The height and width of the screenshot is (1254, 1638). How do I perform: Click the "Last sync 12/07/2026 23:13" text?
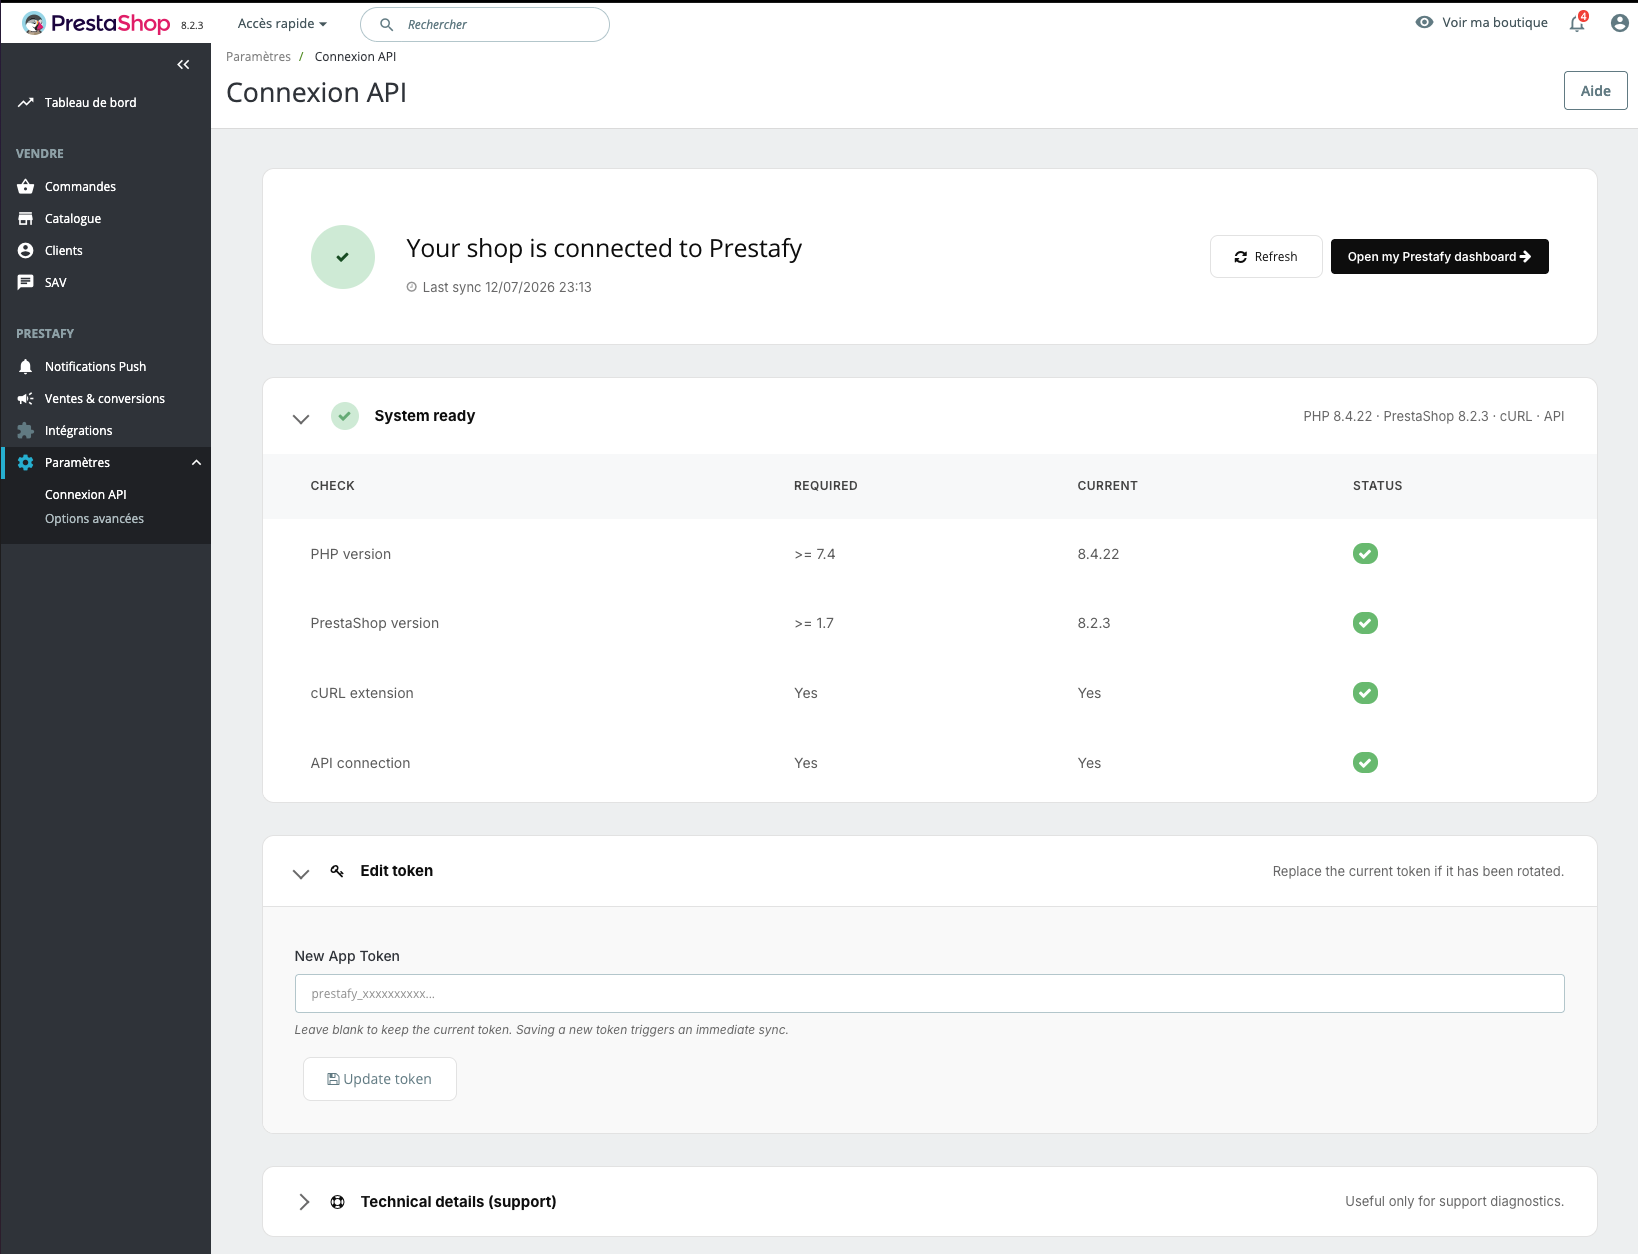click(x=507, y=287)
